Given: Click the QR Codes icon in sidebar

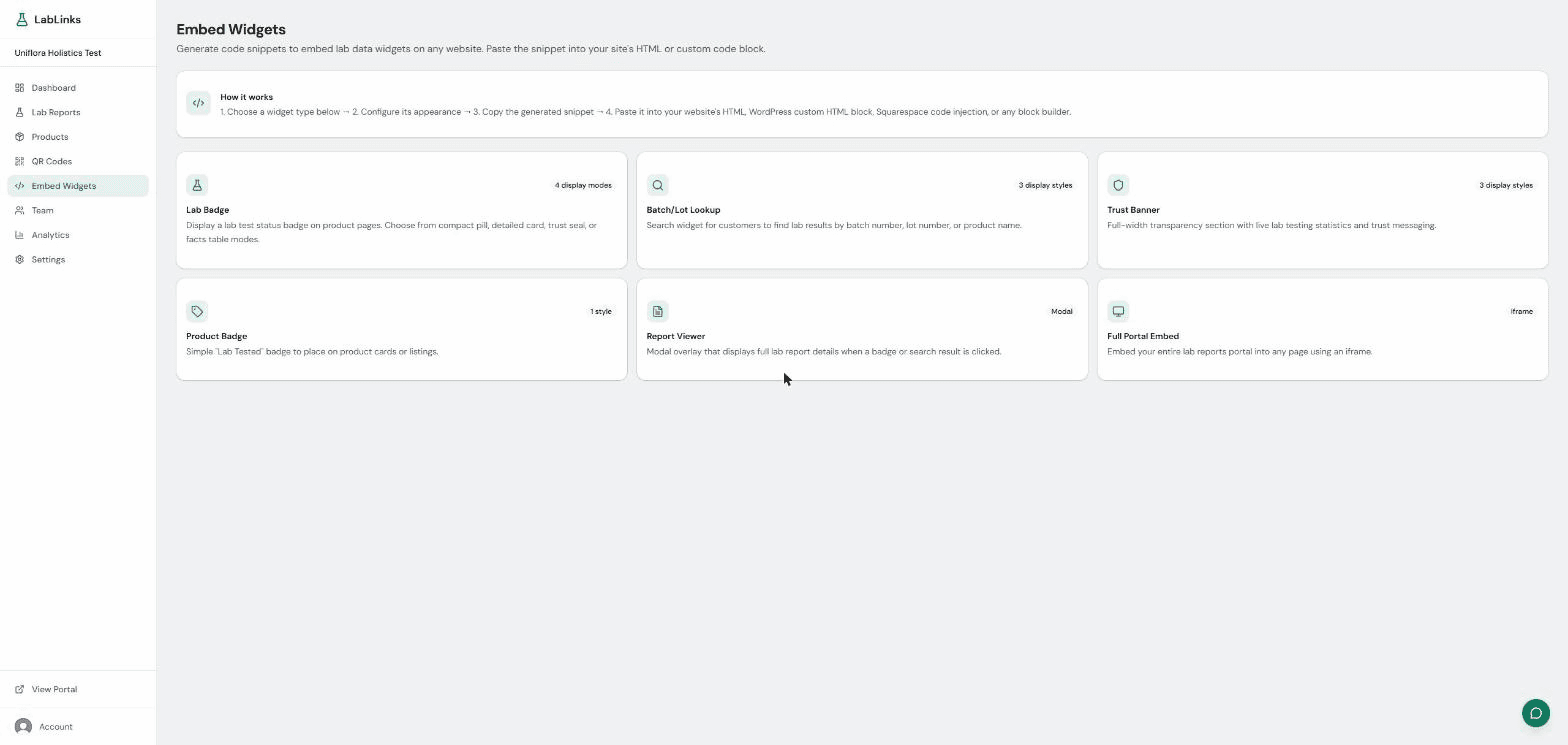Looking at the screenshot, I should coord(19,161).
